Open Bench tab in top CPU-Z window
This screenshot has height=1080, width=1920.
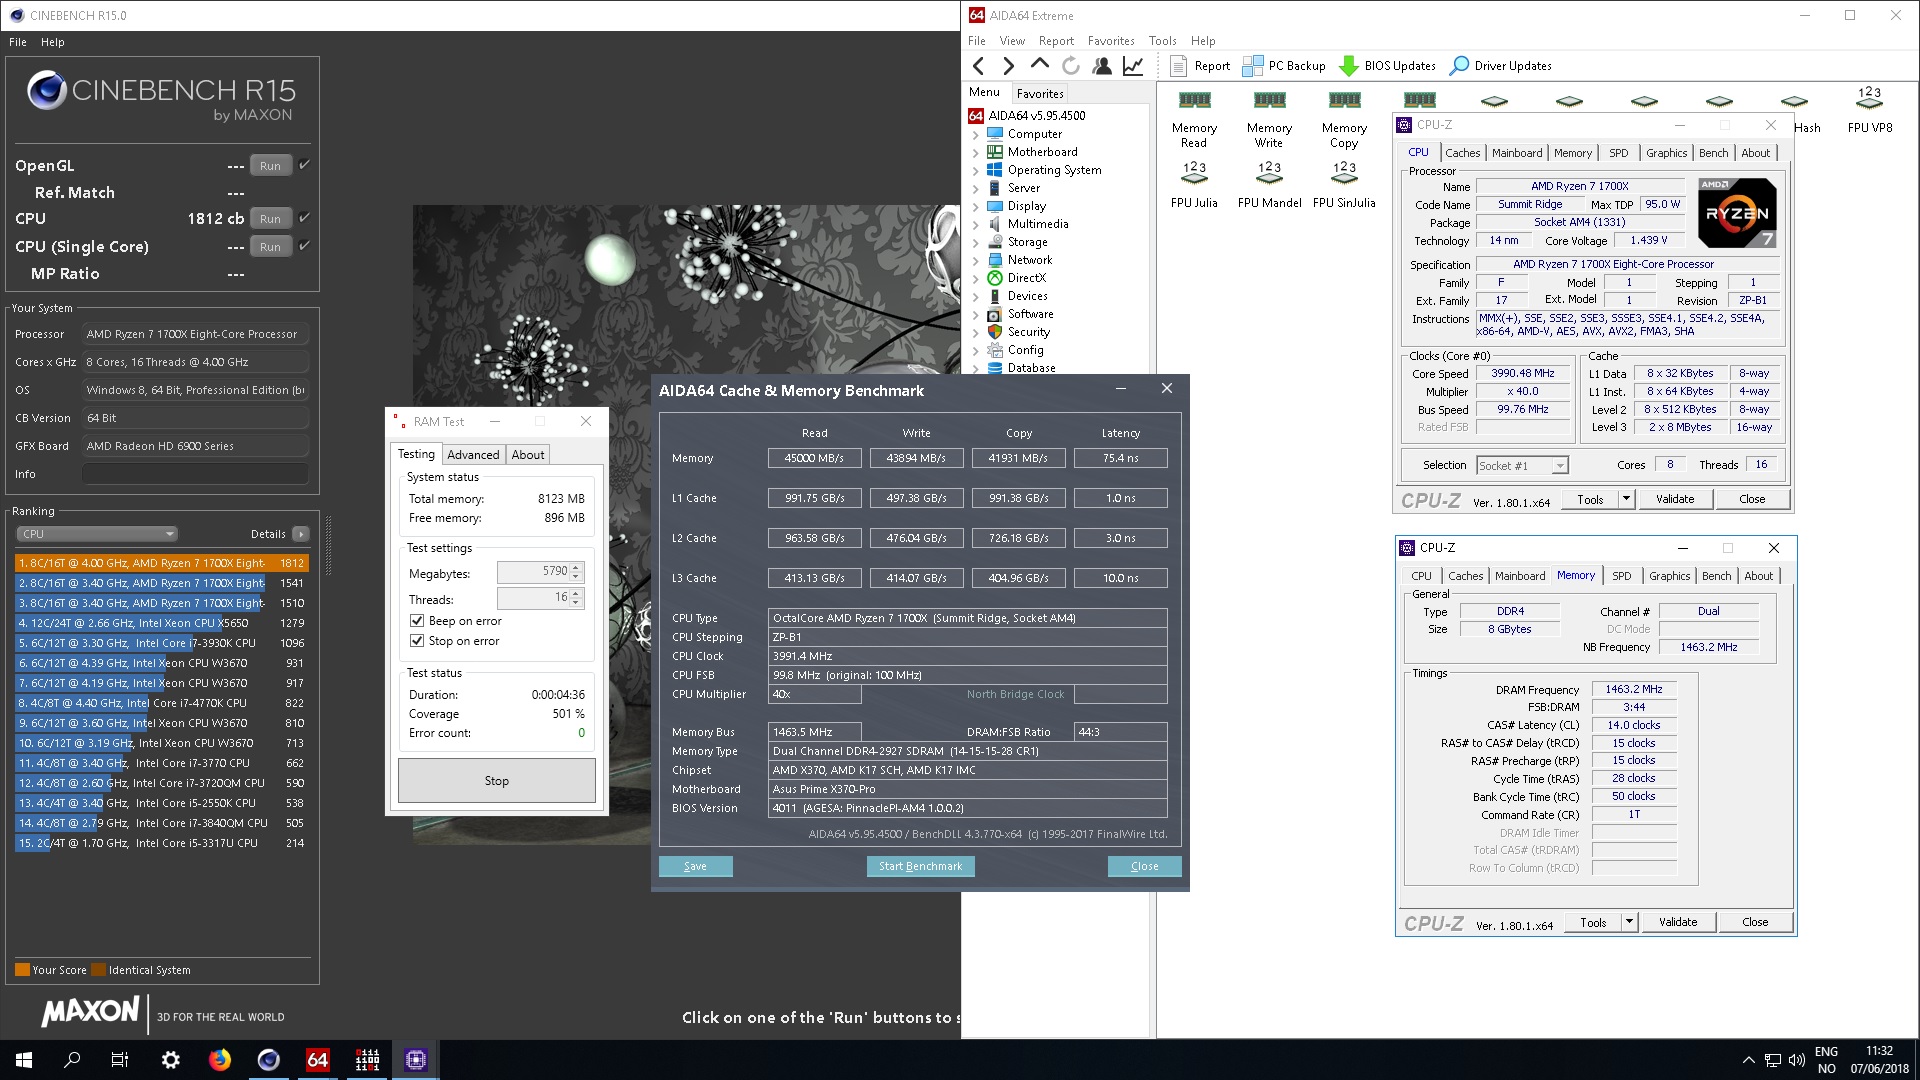pos(1713,153)
